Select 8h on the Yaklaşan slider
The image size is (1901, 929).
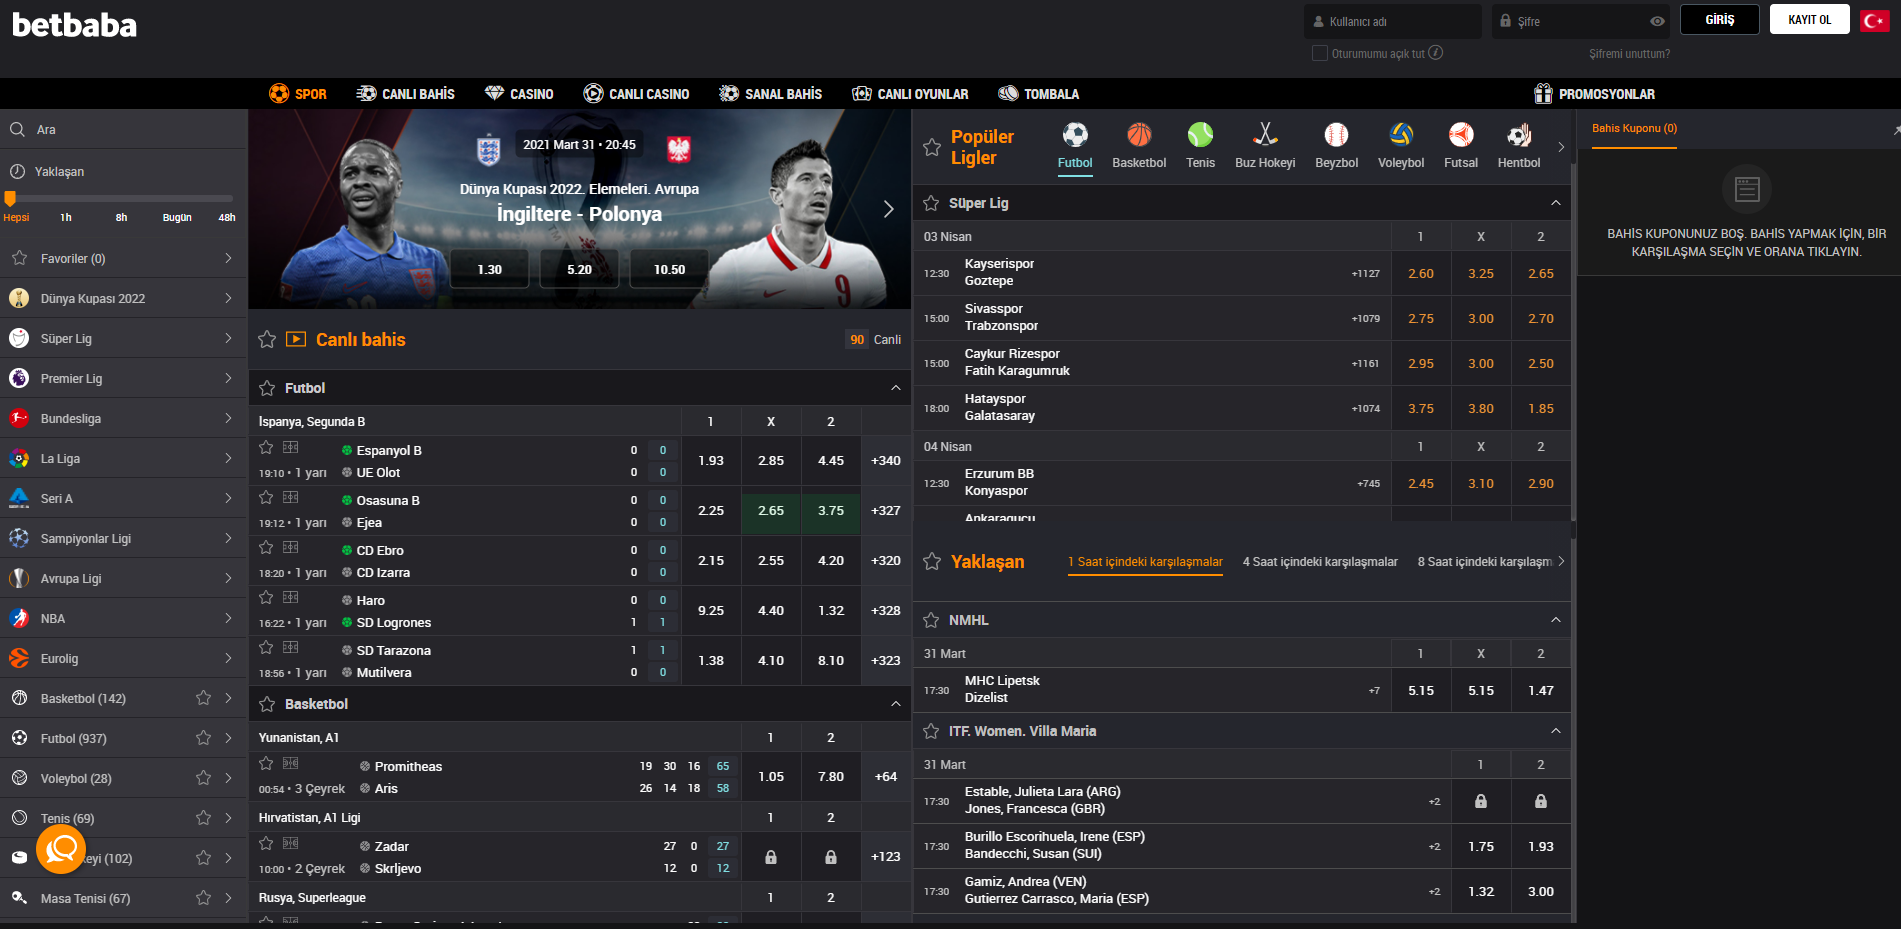tap(121, 217)
